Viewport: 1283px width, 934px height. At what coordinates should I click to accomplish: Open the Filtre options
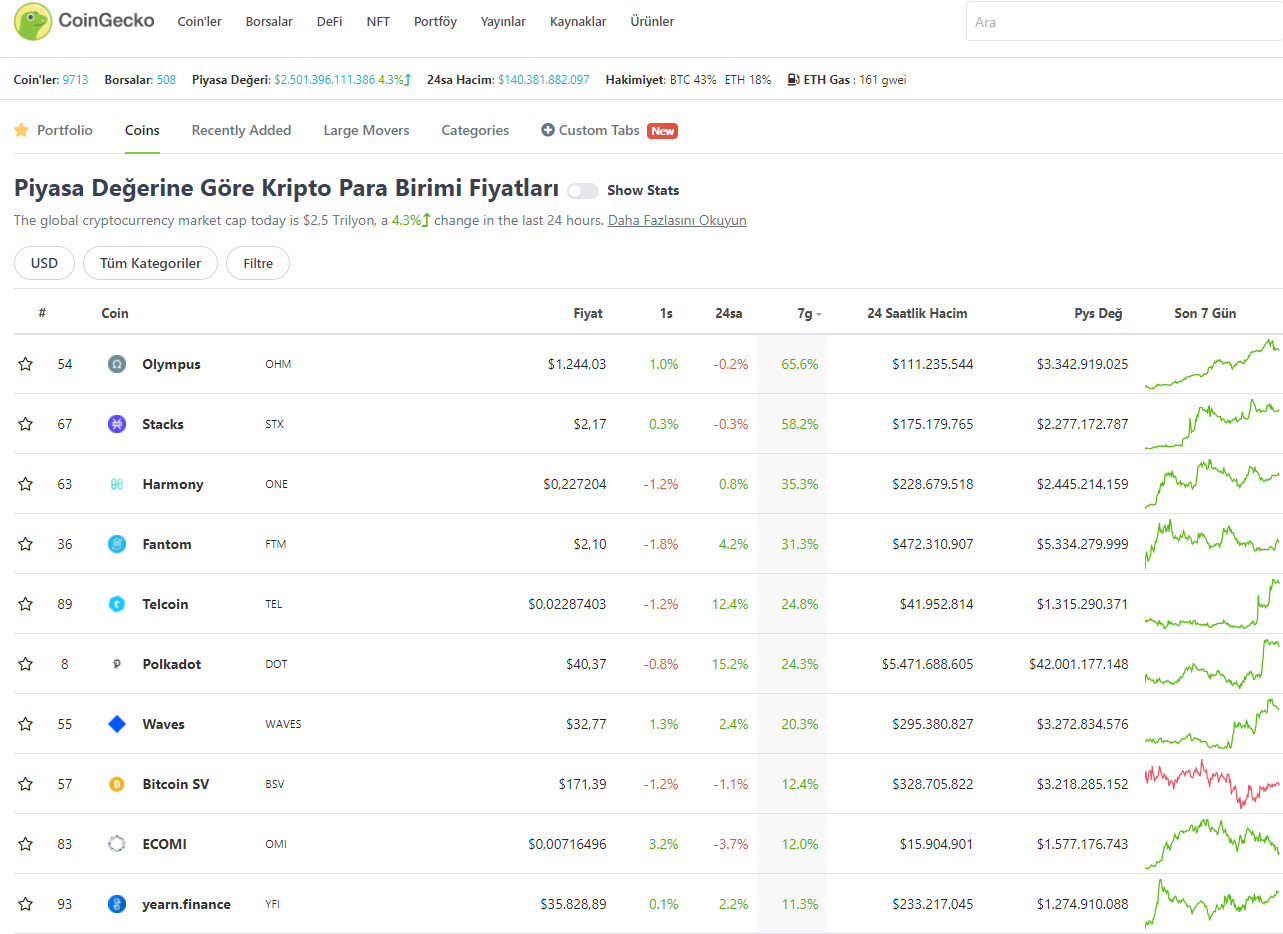(258, 264)
